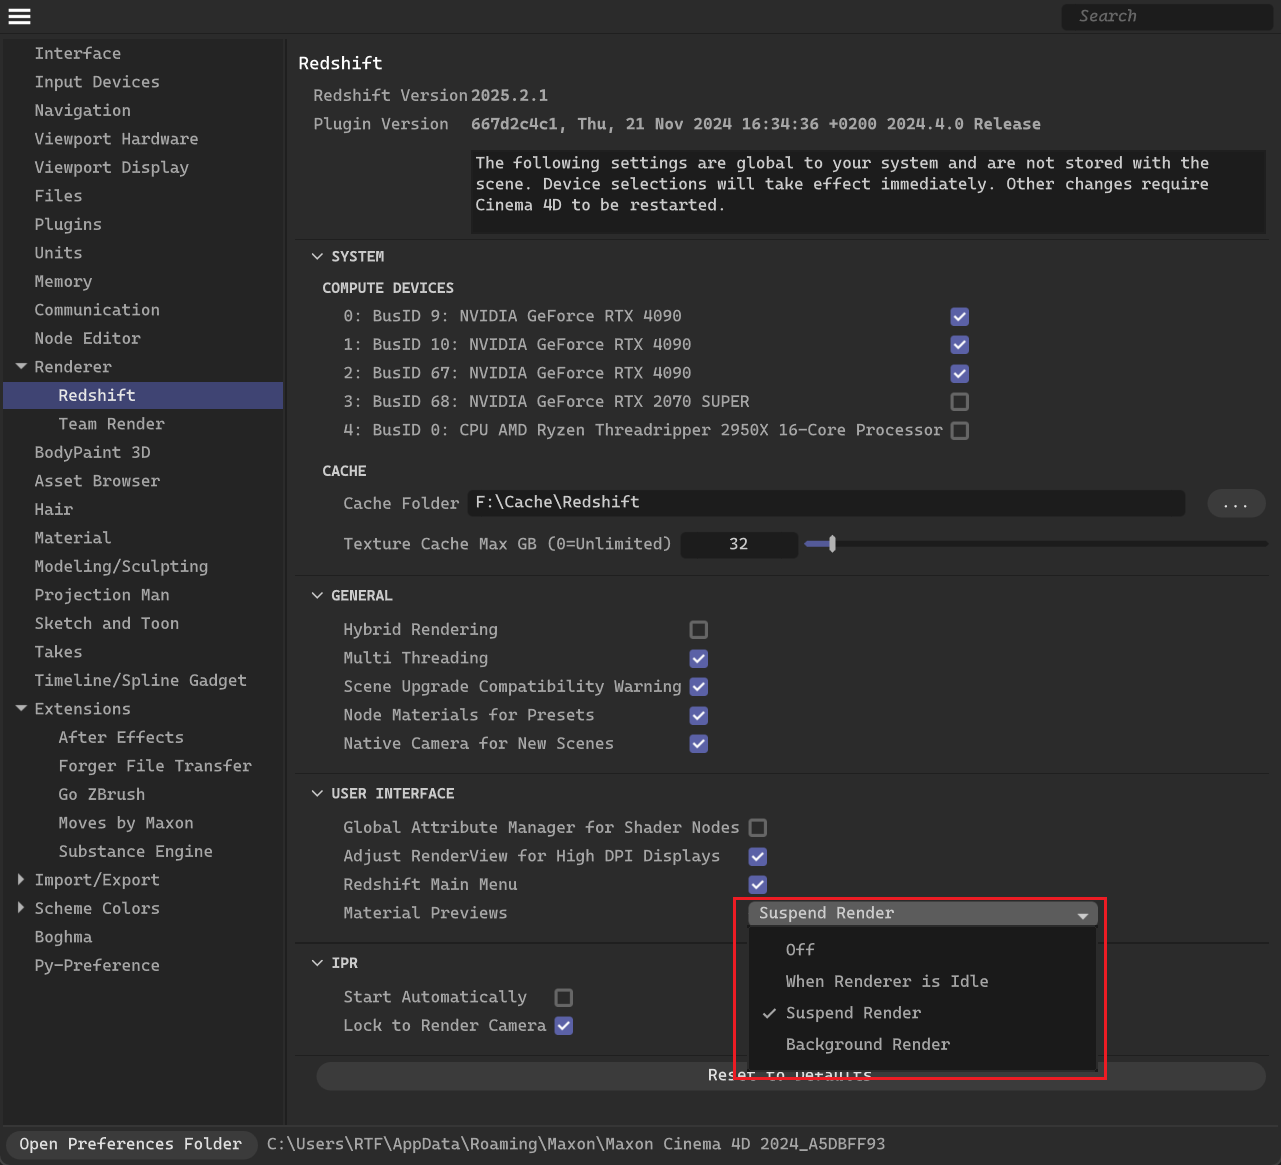
Task: Collapse the Extensions tree node
Action: click(21, 709)
